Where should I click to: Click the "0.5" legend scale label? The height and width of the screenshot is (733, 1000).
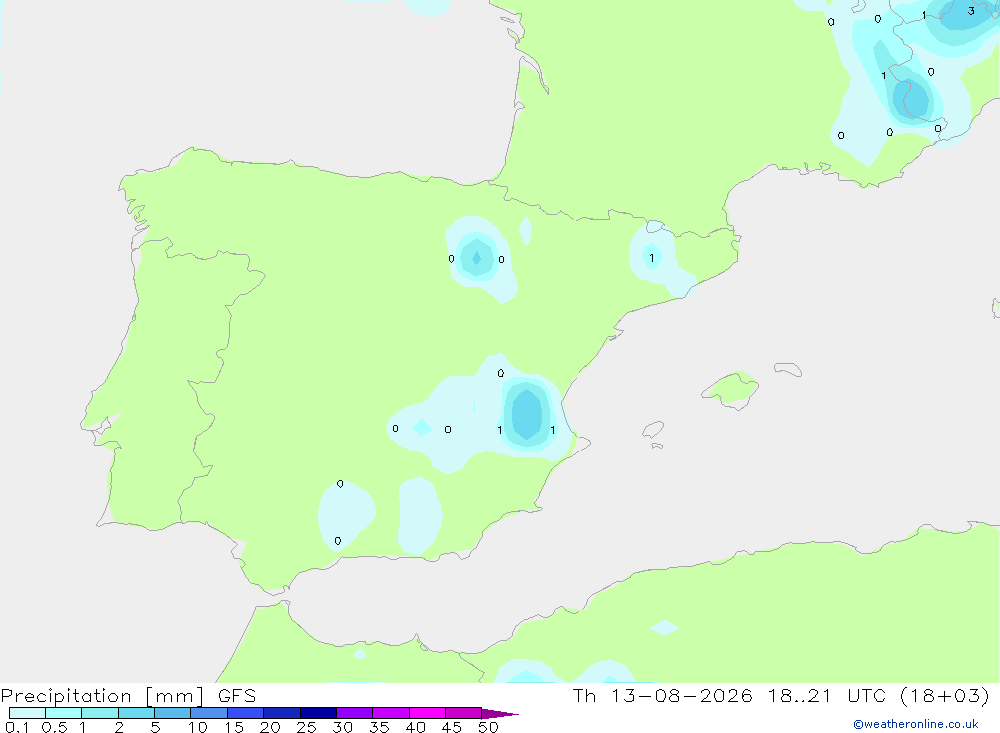[54, 727]
